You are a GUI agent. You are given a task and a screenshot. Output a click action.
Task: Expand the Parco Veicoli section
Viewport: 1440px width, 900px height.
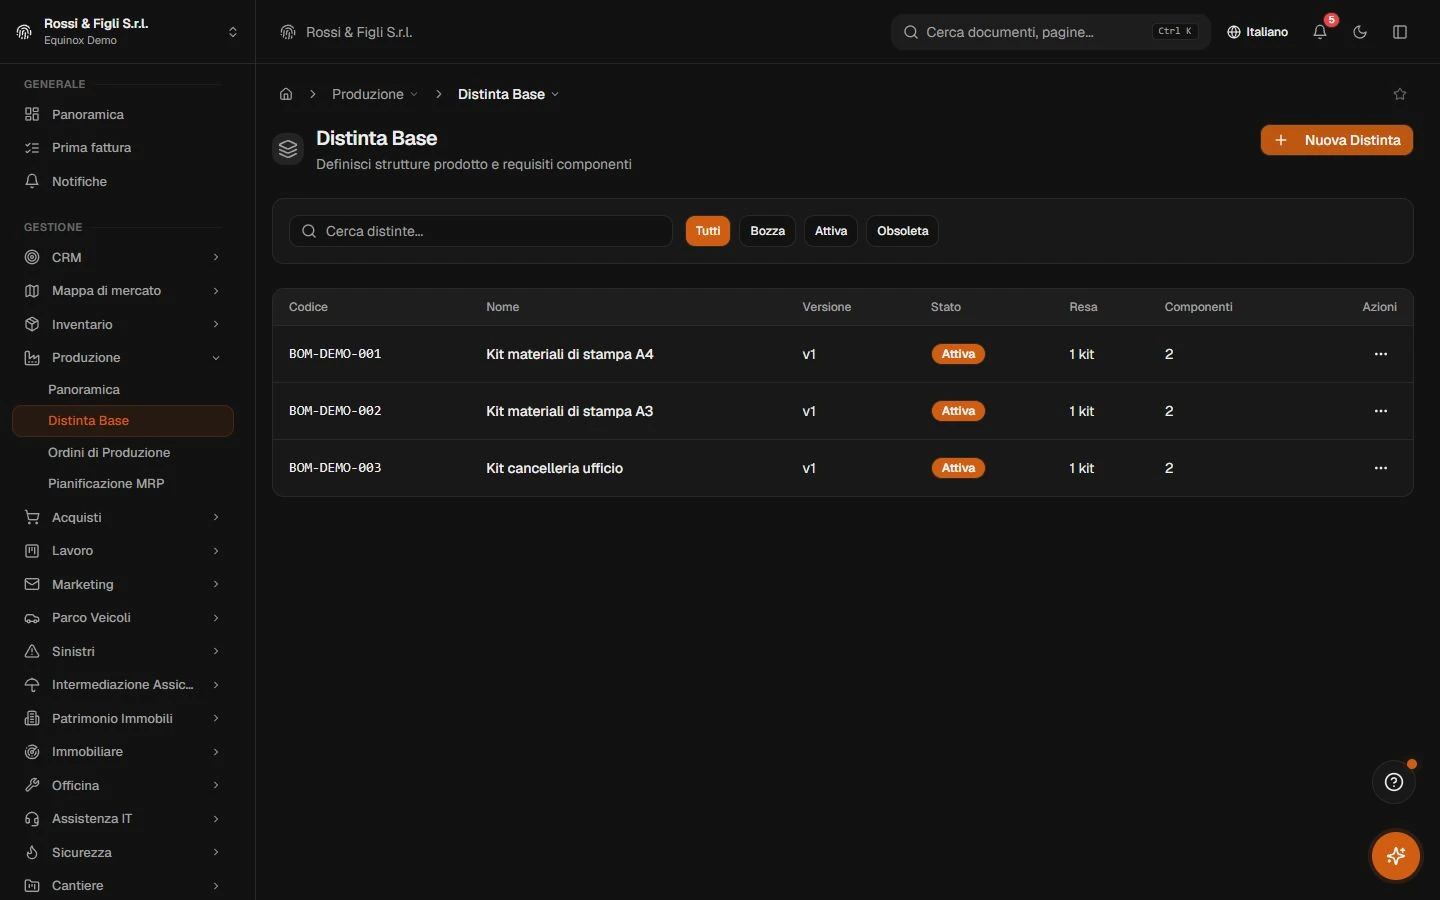[x=122, y=618]
